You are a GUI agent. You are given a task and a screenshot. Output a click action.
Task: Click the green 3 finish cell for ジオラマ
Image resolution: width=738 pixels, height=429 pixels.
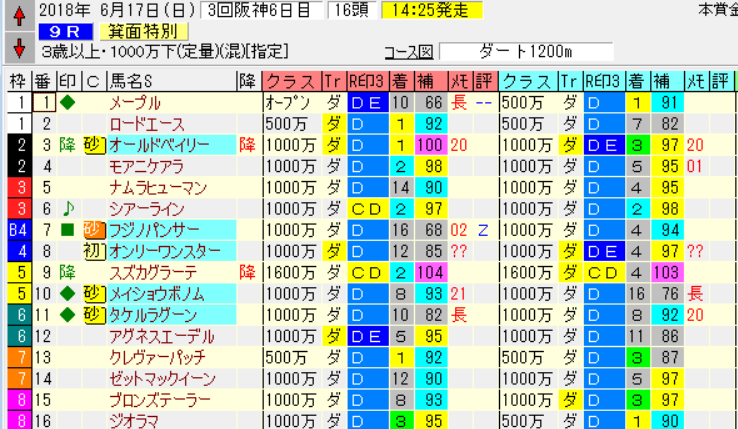pyautogui.click(x=401, y=421)
